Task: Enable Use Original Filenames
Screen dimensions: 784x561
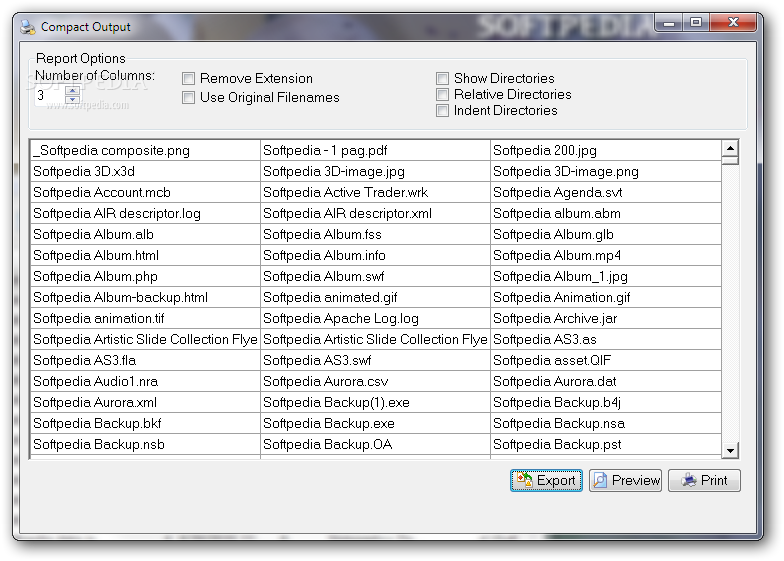Action: click(x=188, y=98)
